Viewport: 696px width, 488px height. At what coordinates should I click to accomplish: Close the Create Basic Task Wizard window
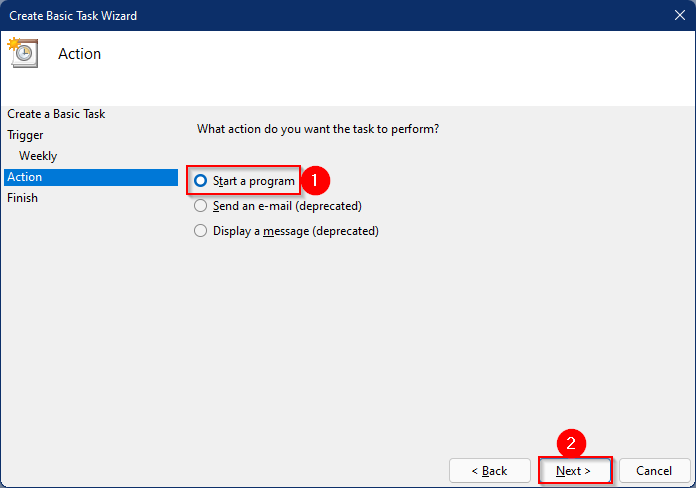click(680, 15)
